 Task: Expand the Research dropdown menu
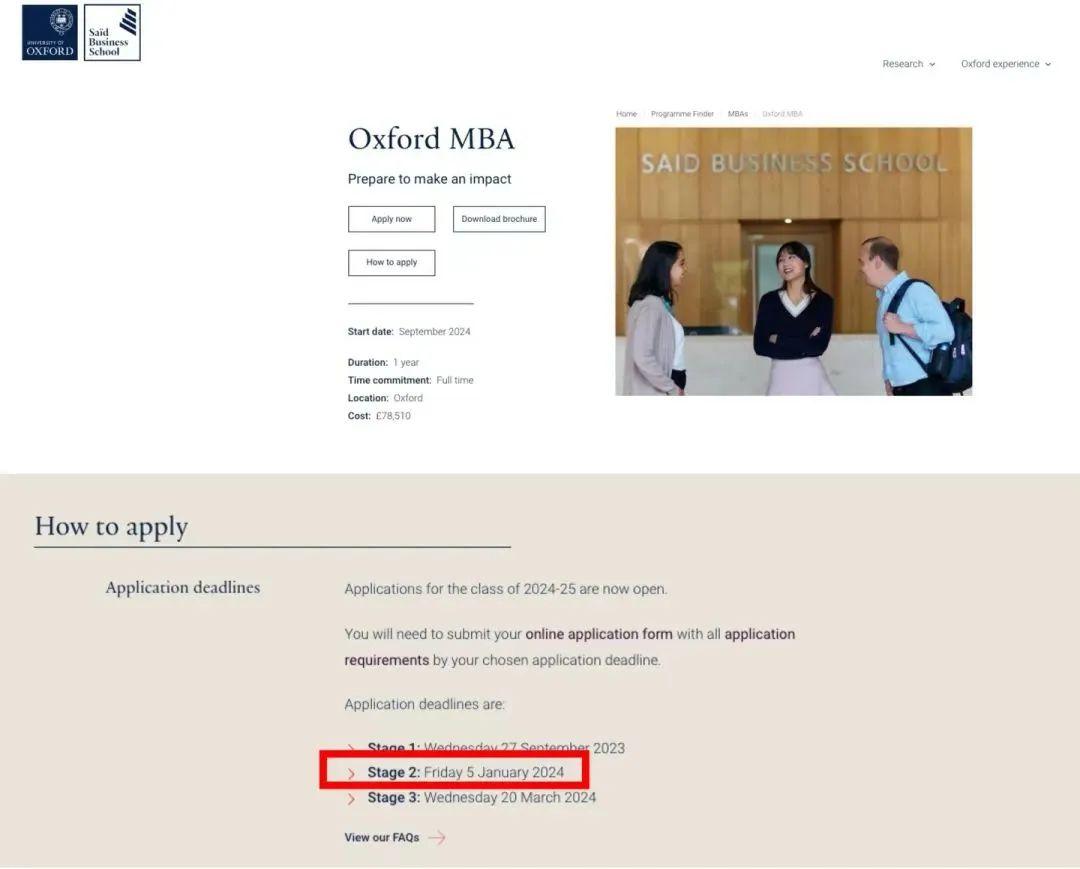[908, 64]
